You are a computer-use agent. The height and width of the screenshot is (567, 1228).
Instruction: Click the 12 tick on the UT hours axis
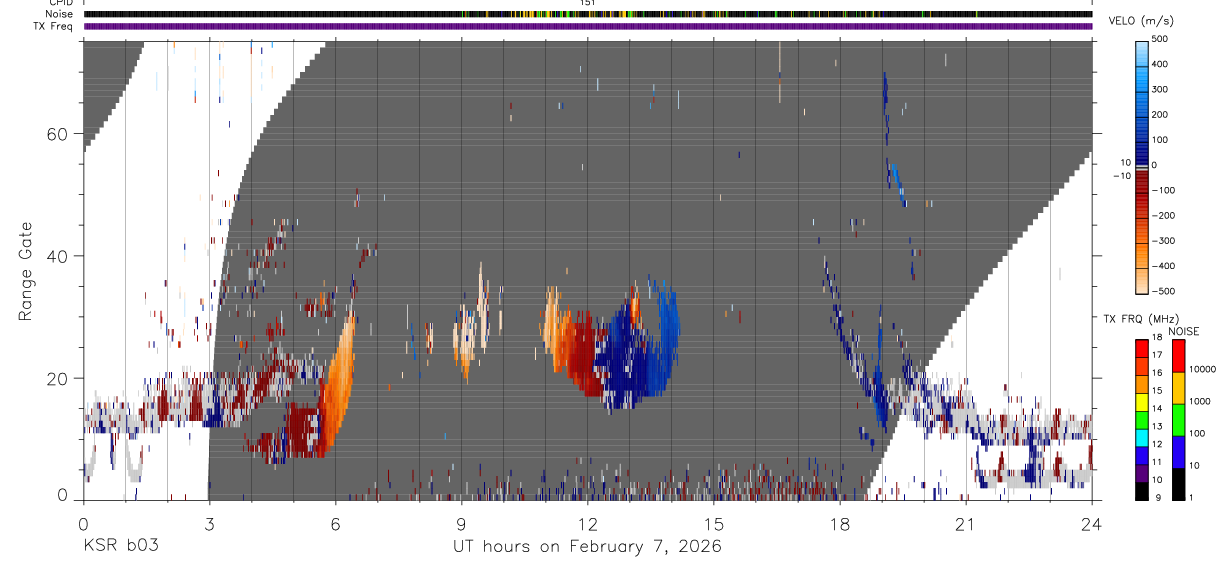point(588,524)
